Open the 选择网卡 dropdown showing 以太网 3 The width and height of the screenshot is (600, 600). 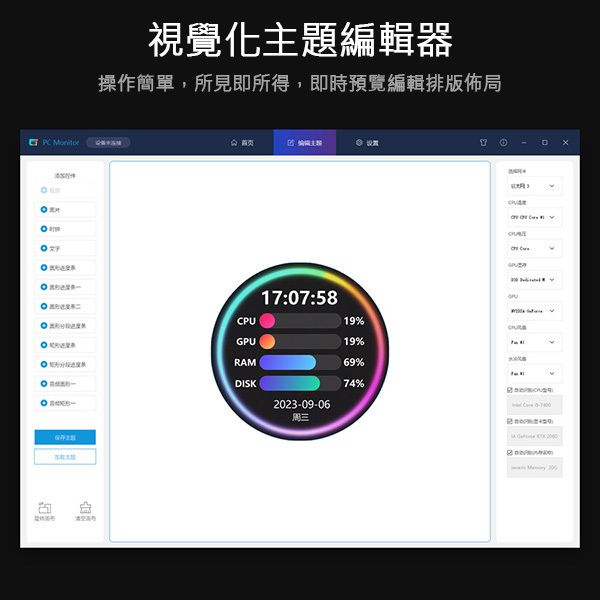pos(535,186)
